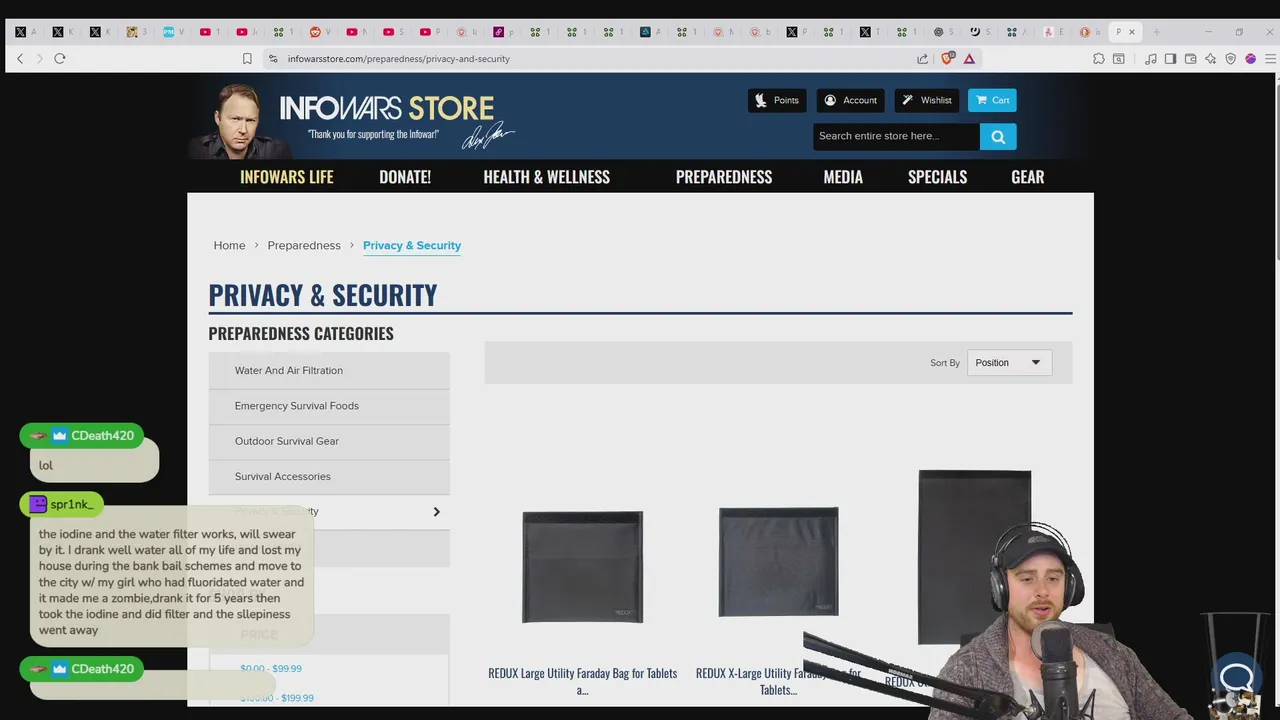Screen dimensions: 1280x720
Task: Open REDUX X-Large Utility Faraday Bag thumbnail
Action: [778, 562]
